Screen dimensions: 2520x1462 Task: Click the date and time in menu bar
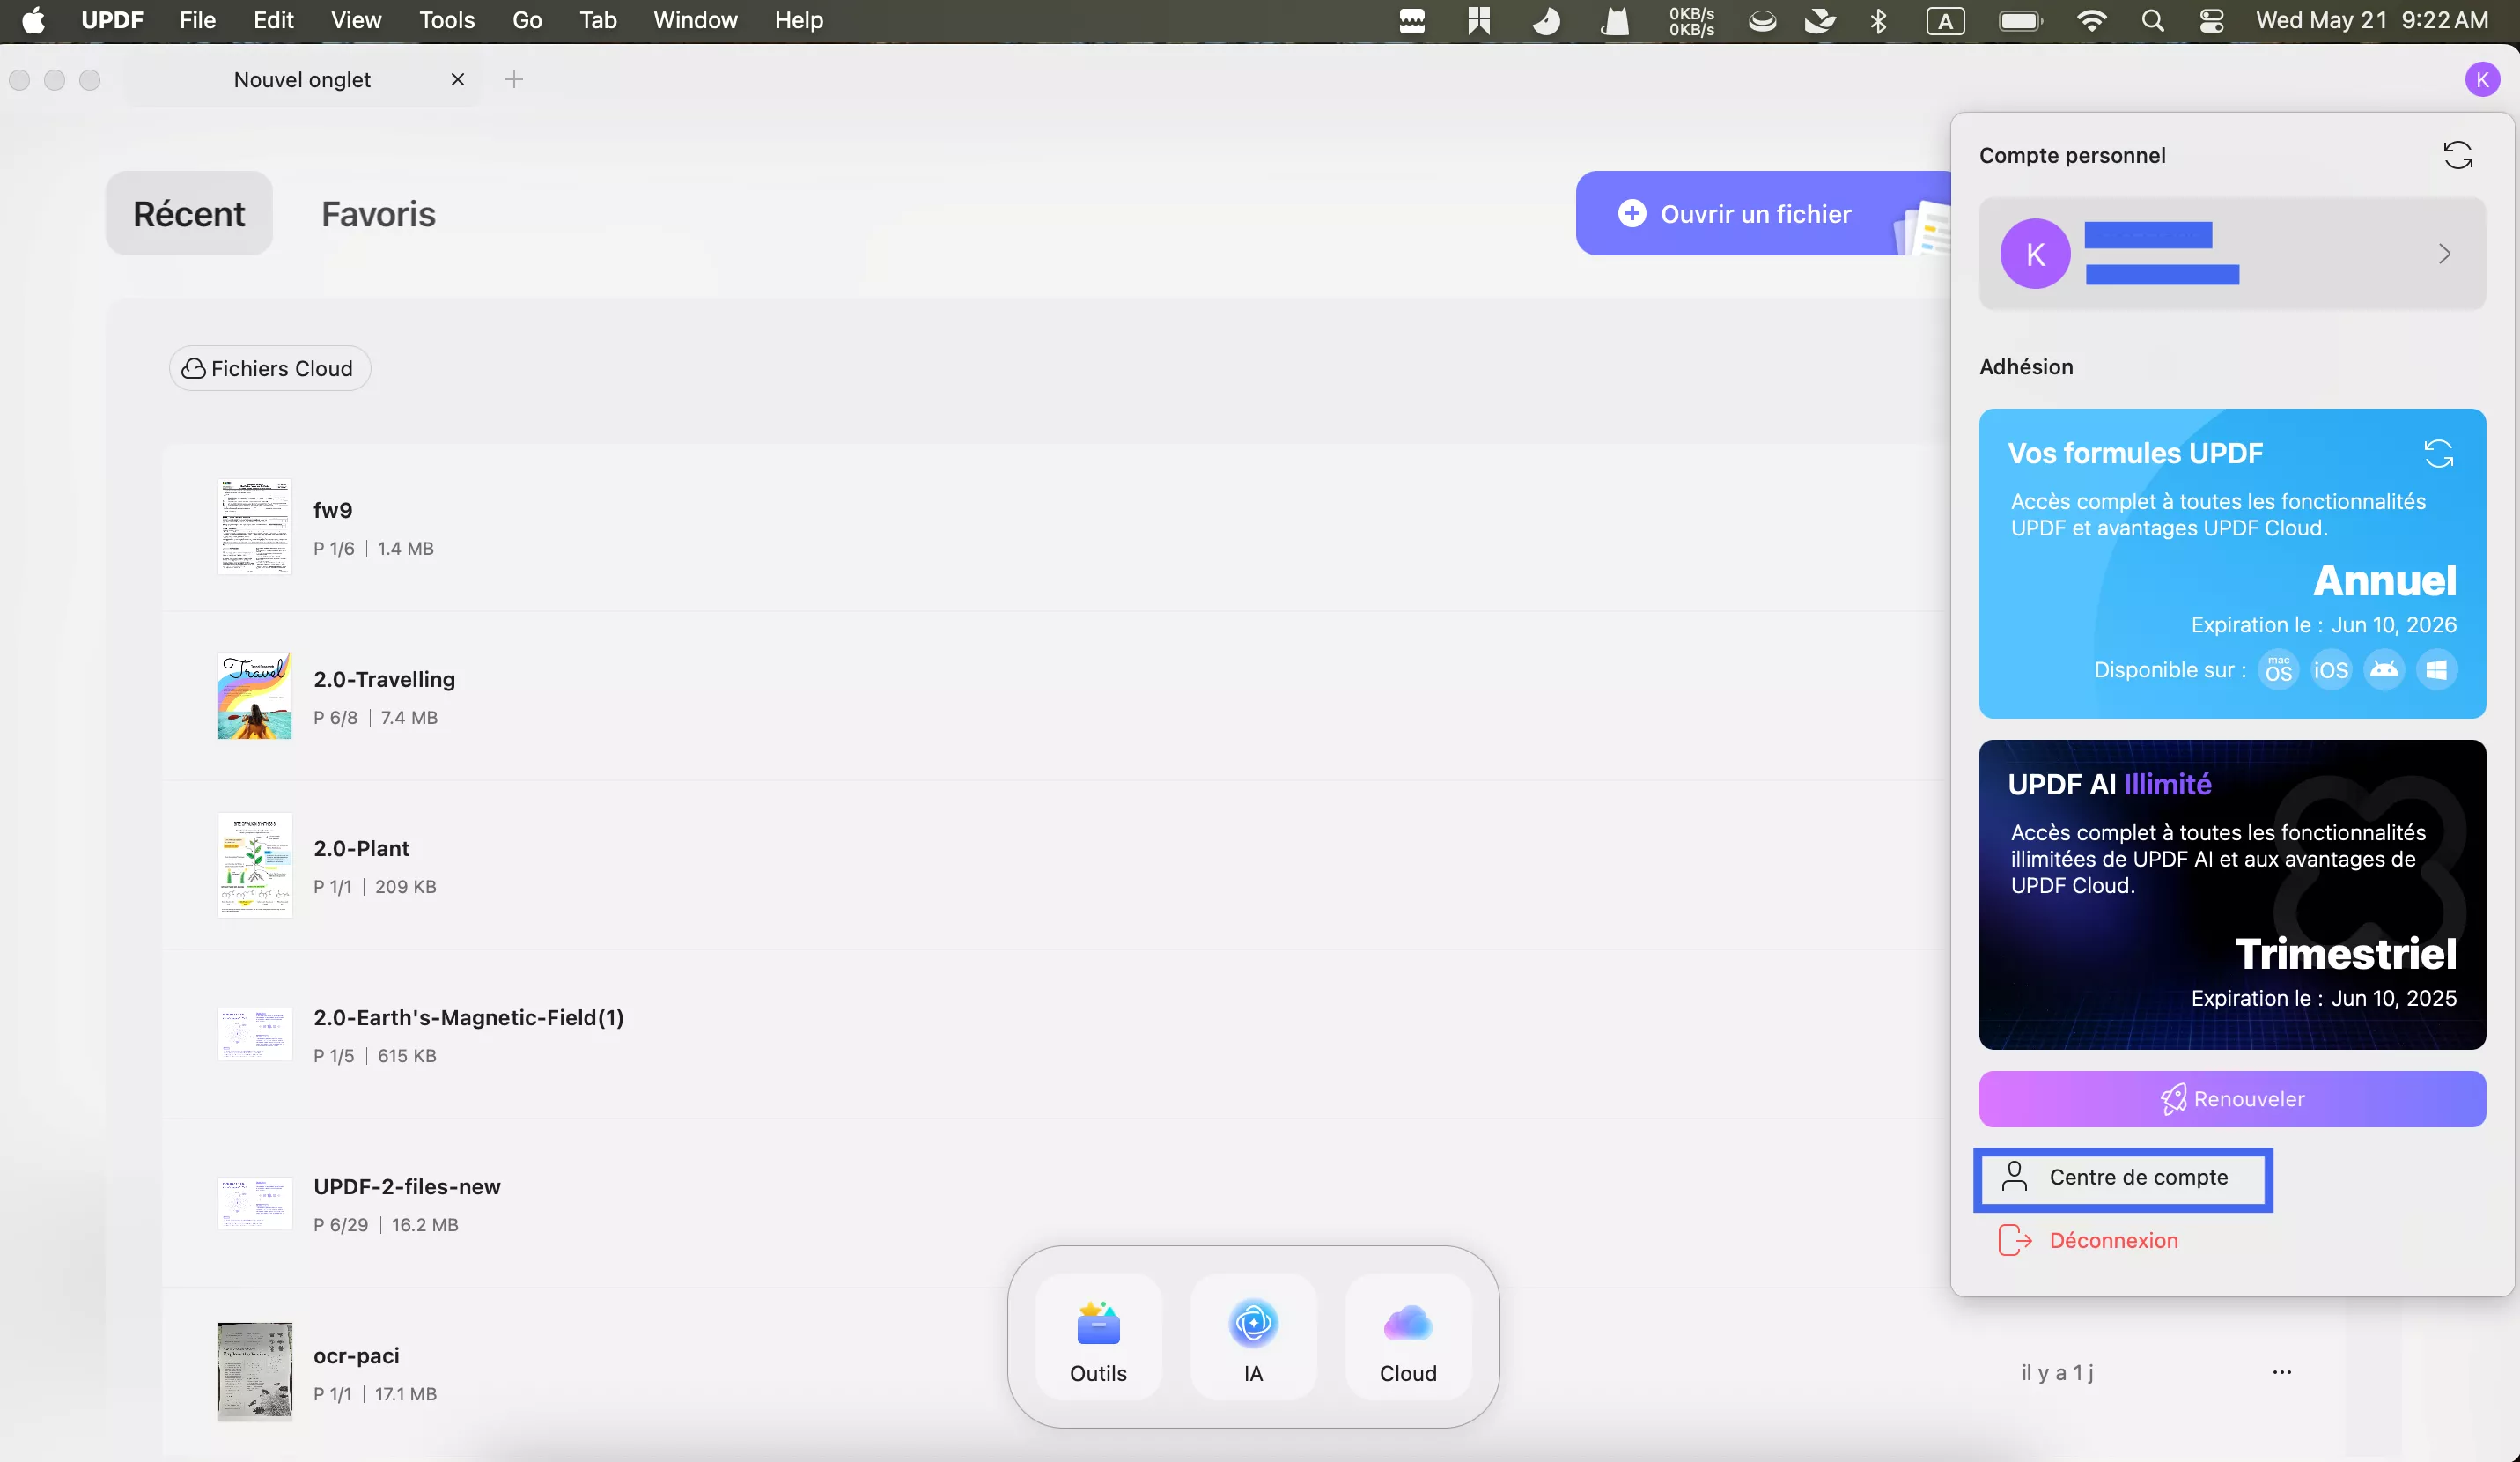click(2372, 20)
